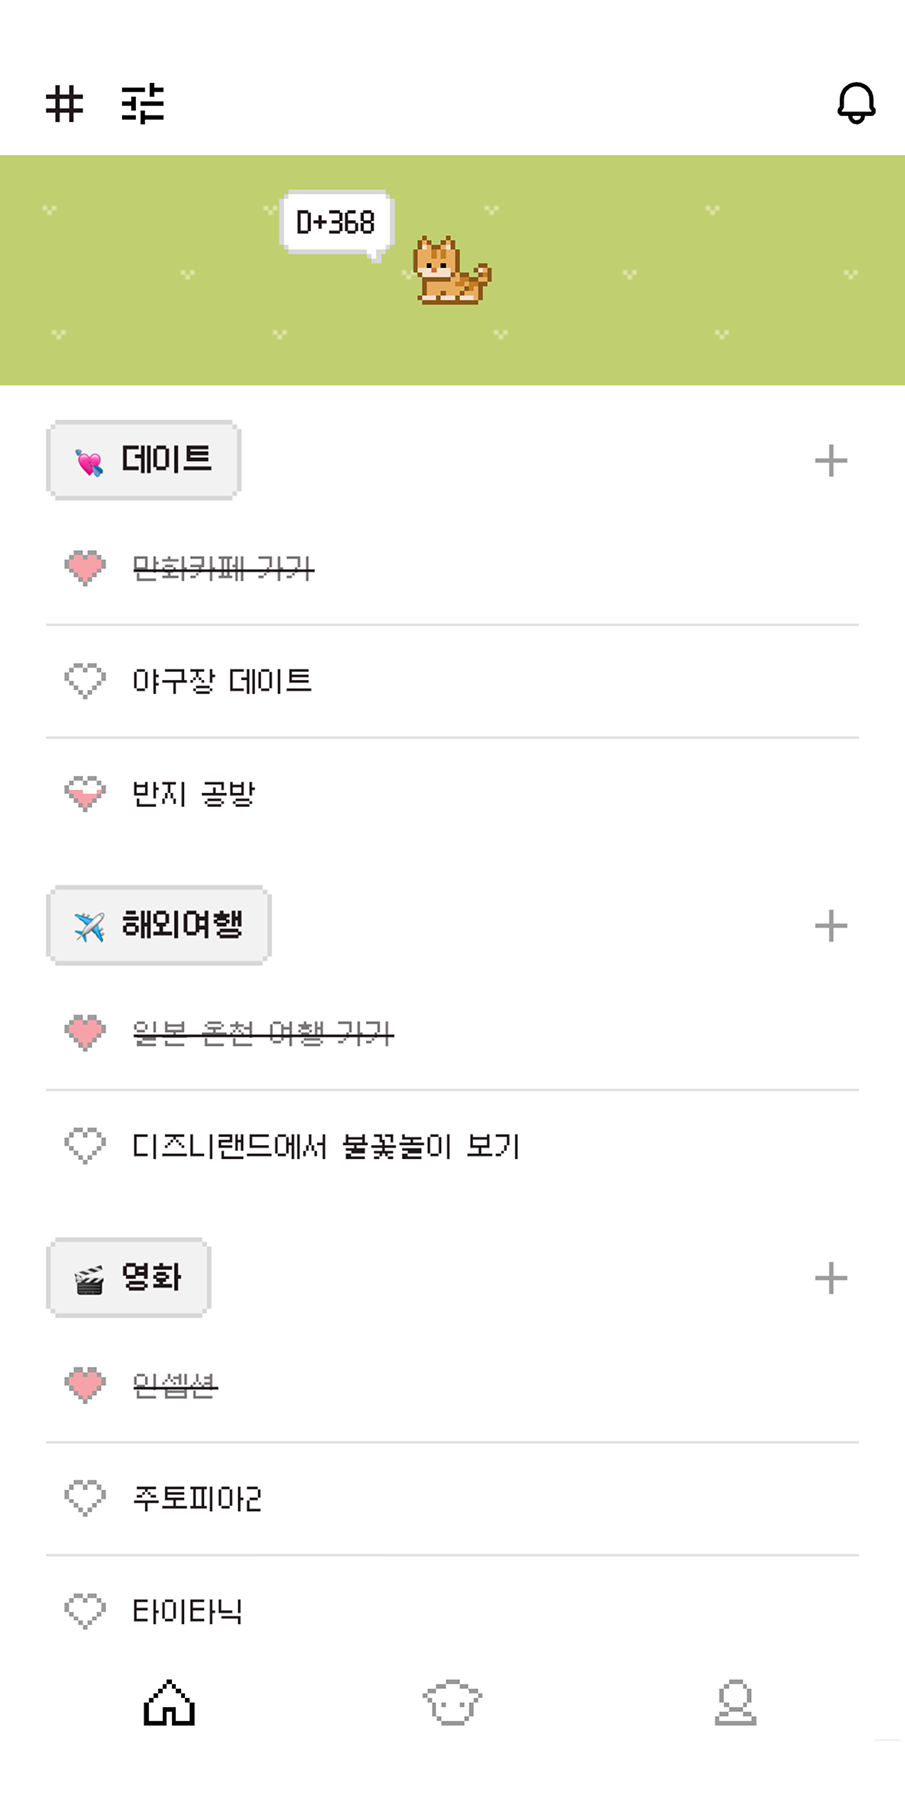Add new item to 해외여행 category
905x1794 pixels.
coord(831,926)
